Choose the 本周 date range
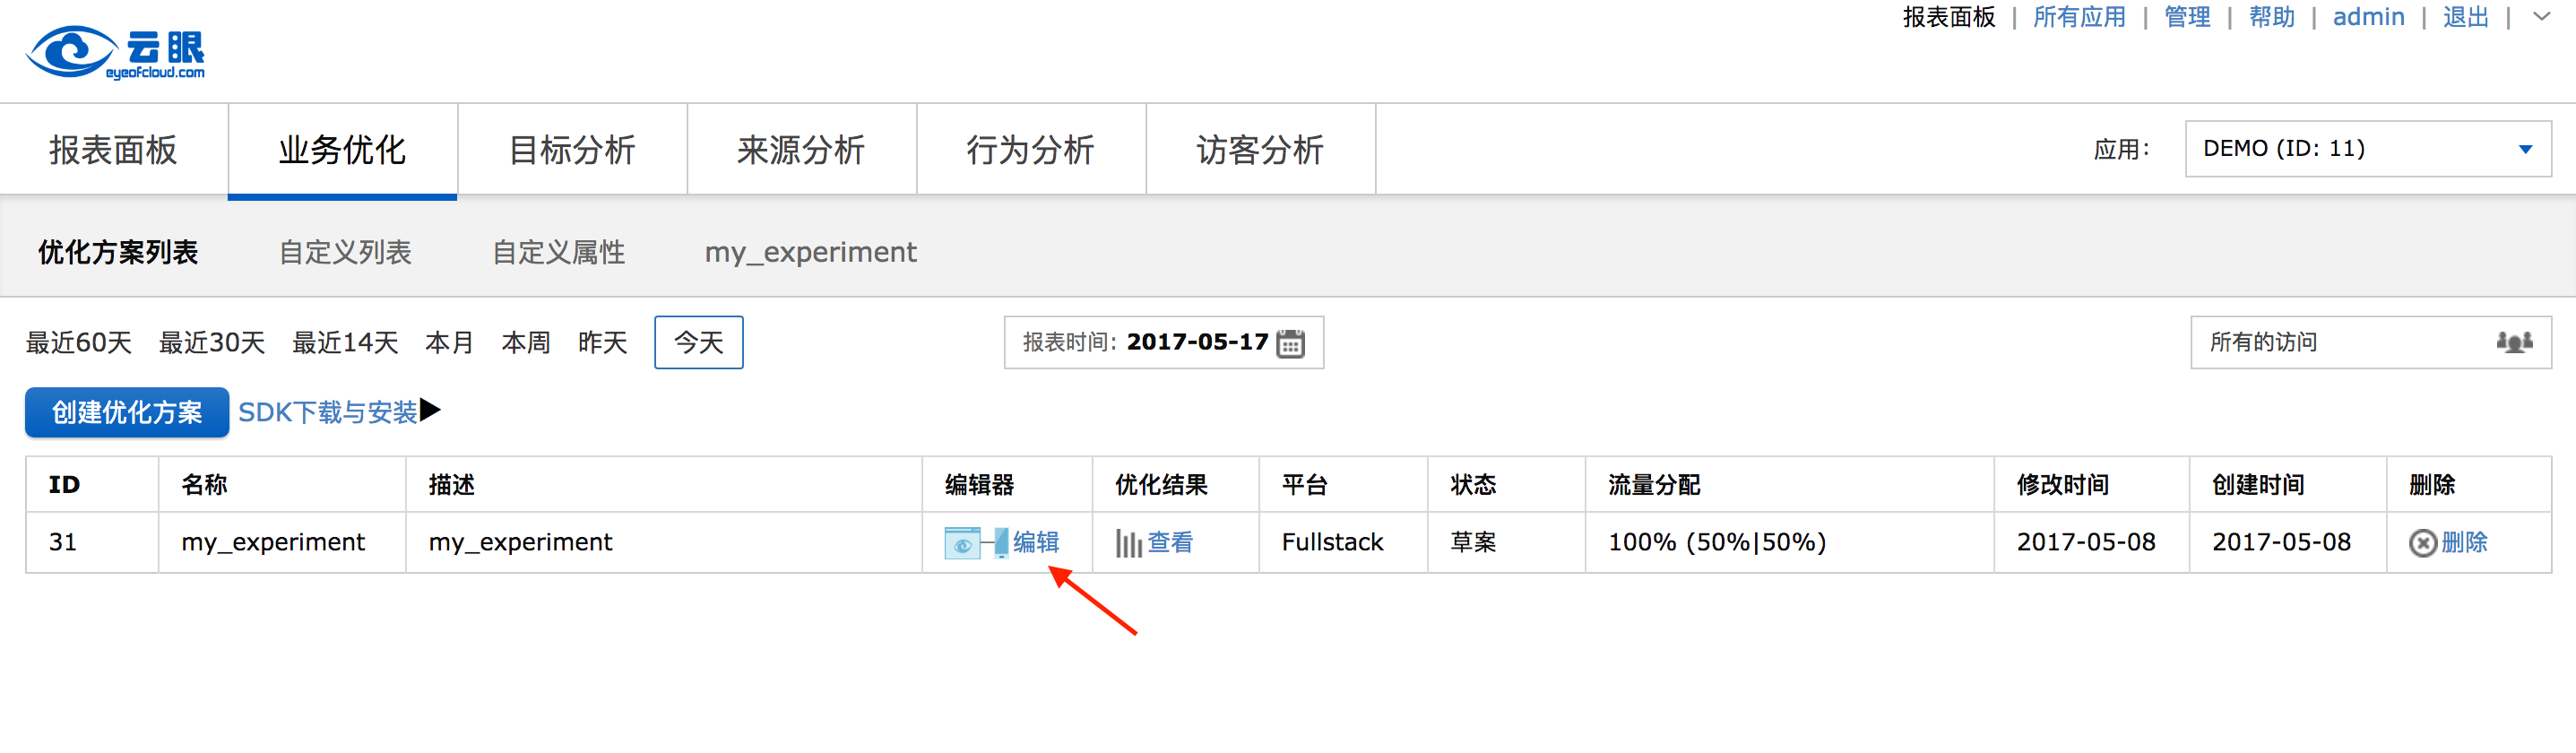Image resolution: width=2576 pixels, height=753 pixels. click(526, 343)
